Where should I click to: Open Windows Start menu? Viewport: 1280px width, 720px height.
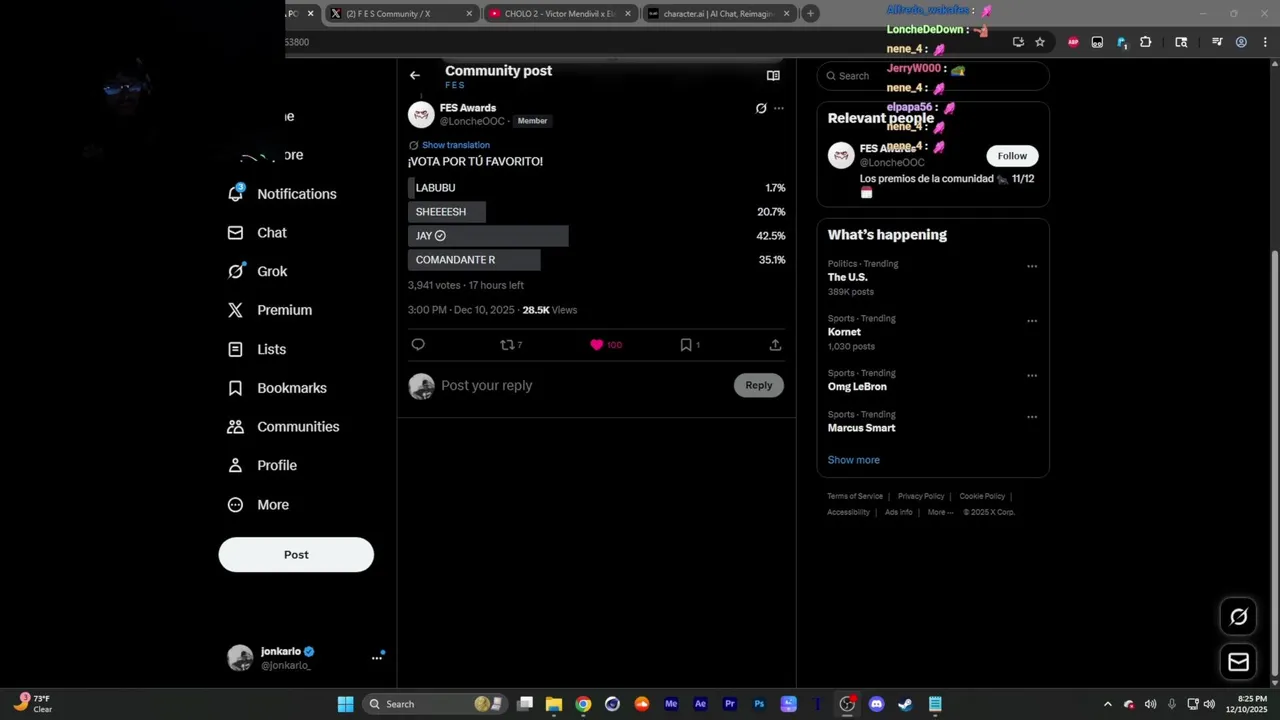(345, 704)
